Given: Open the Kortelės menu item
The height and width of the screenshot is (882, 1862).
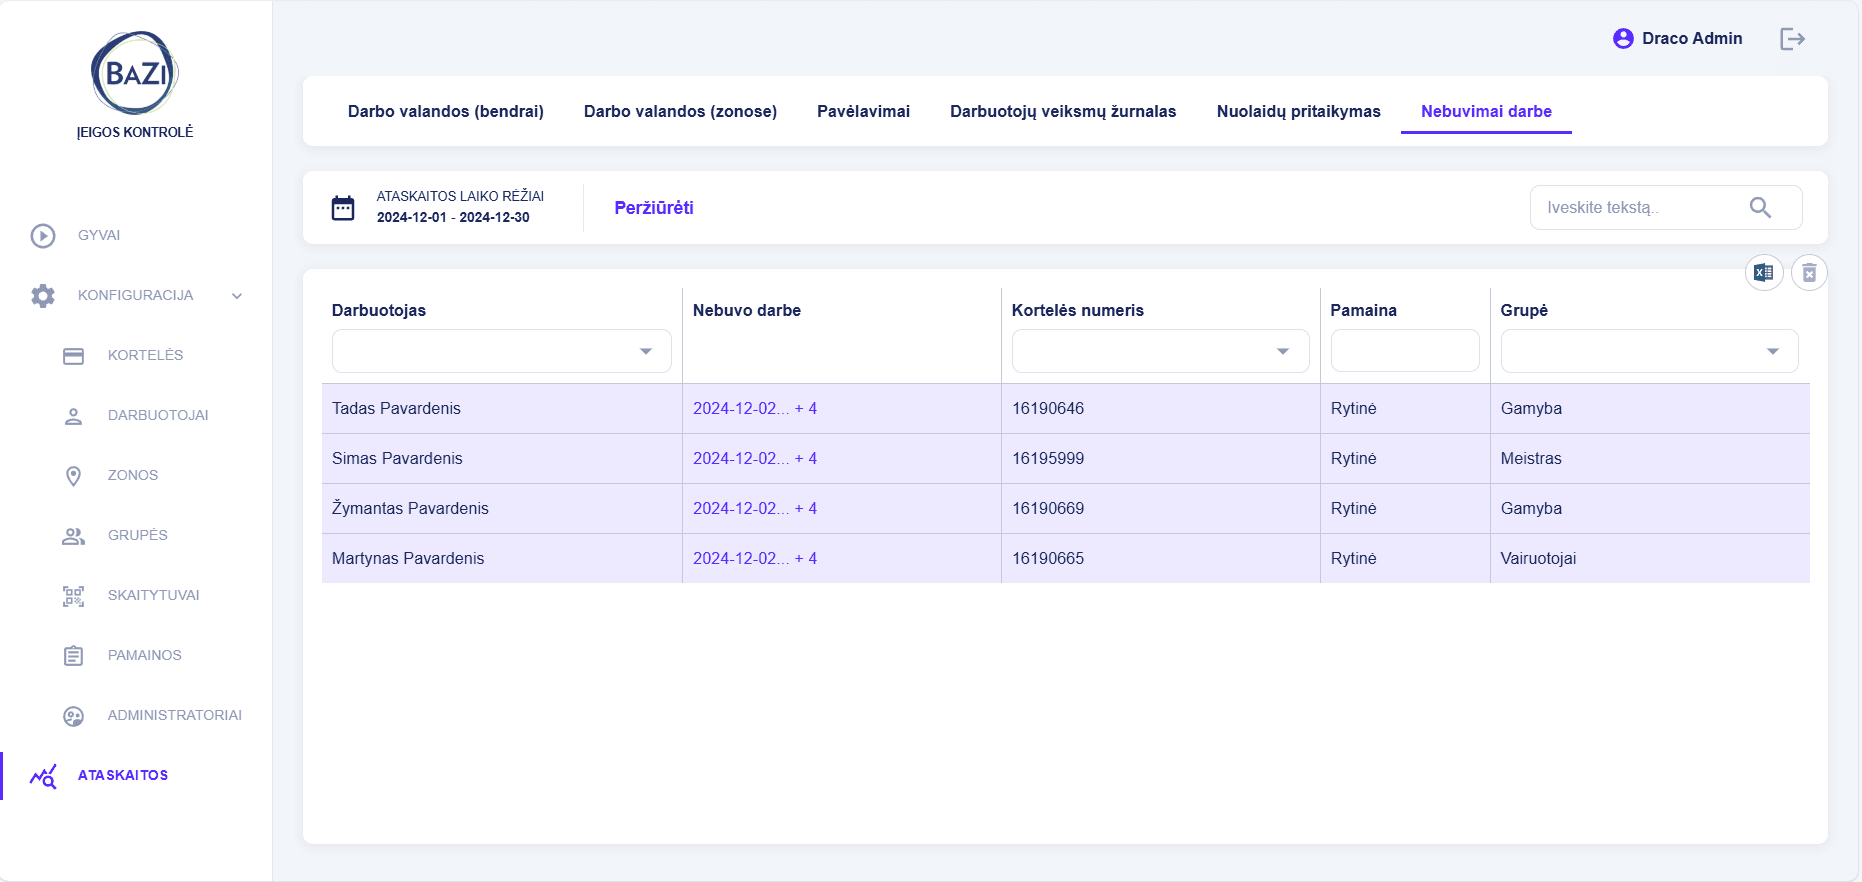Looking at the screenshot, I should tap(146, 356).
